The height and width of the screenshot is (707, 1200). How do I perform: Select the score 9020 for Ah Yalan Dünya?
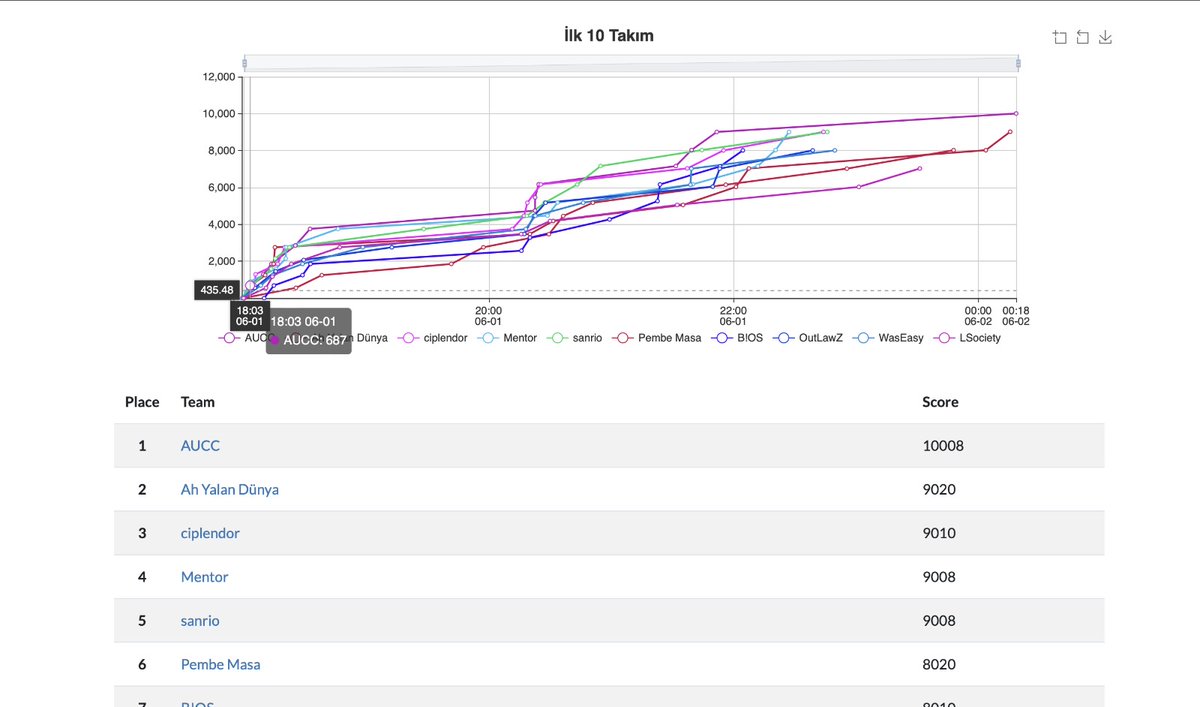tap(939, 490)
